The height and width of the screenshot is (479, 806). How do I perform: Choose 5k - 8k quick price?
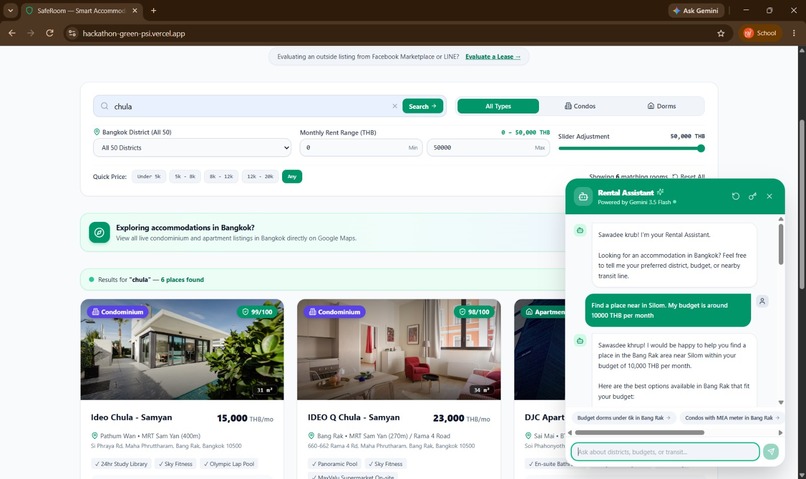[x=185, y=176]
